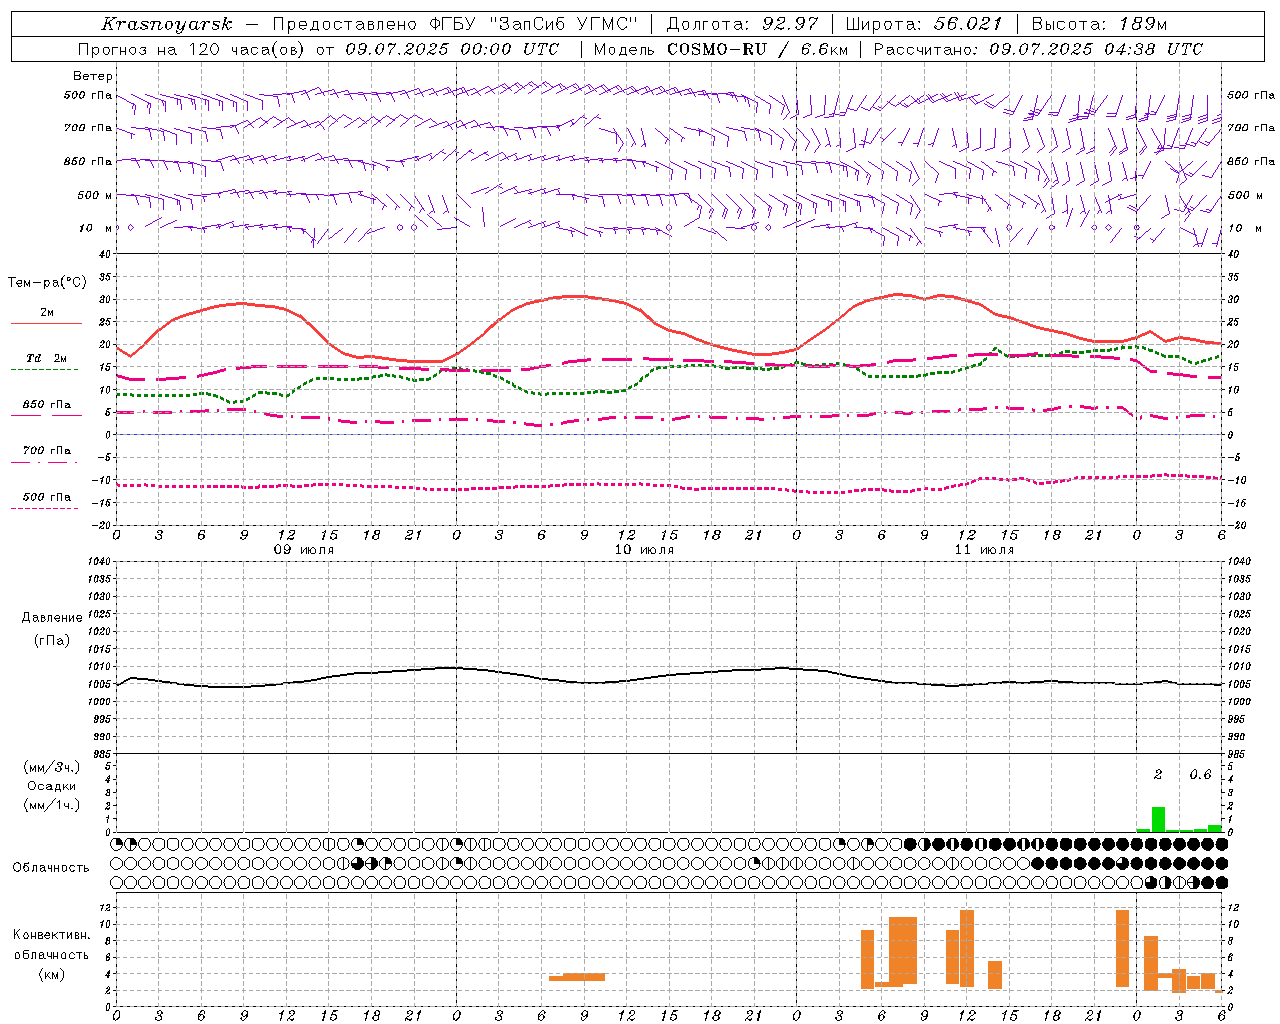Click the 'Высота: 189м' elevation value
The height and width of the screenshot is (1024, 1280).
[1100, 24]
